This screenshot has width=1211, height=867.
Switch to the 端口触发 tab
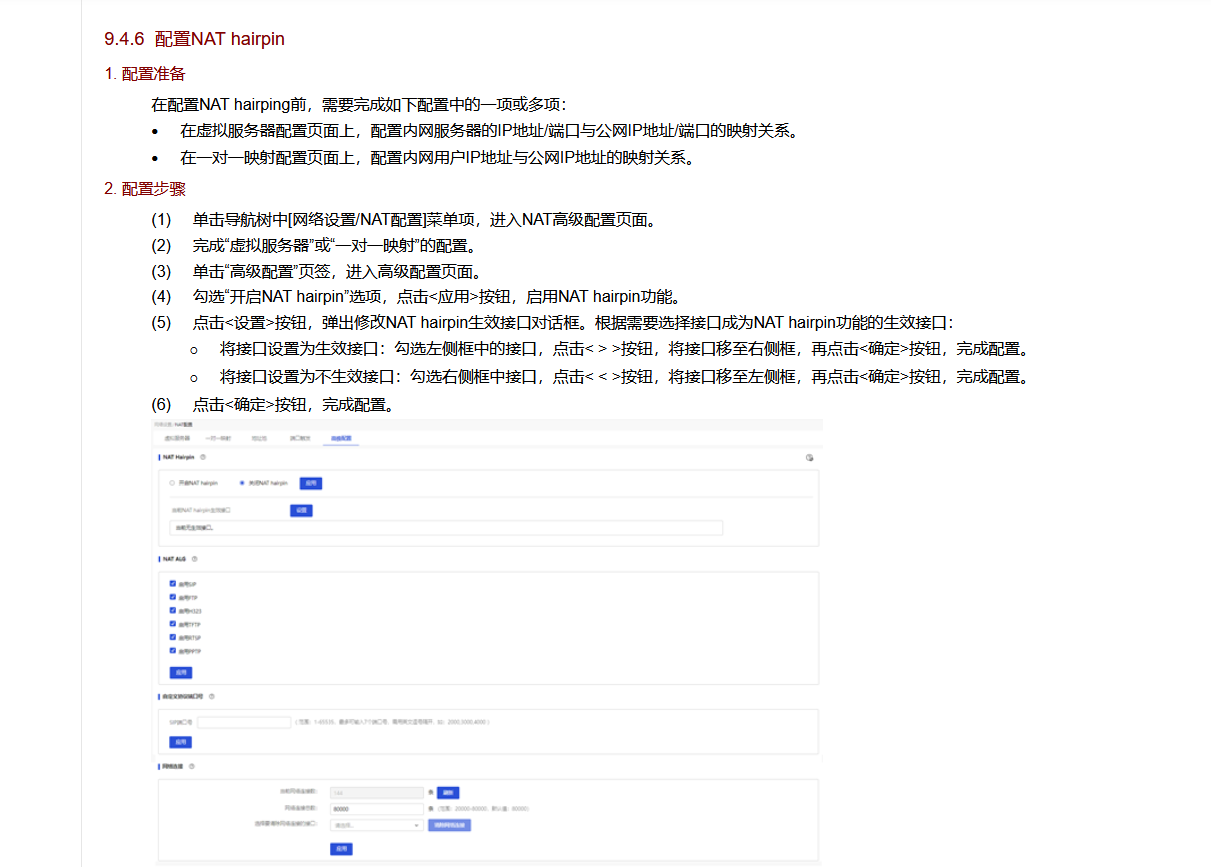click(300, 438)
